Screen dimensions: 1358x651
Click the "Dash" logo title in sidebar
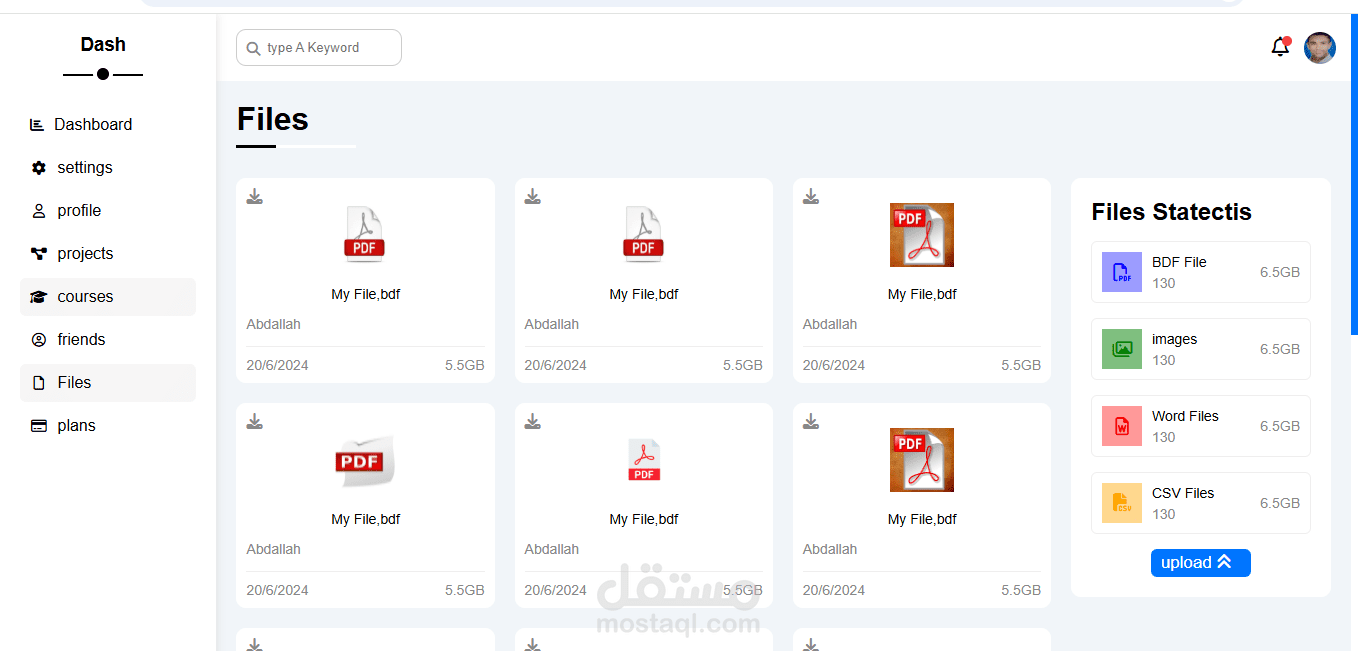[x=103, y=44]
